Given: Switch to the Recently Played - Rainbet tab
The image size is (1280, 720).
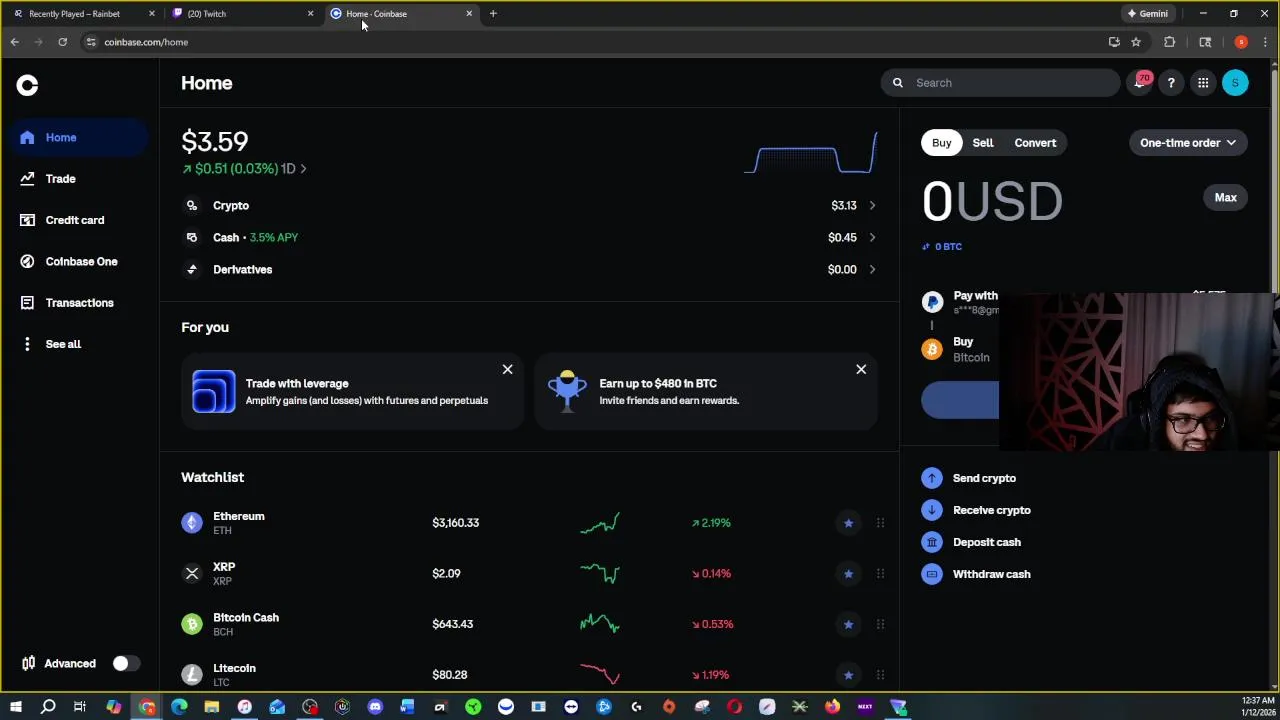Looking at the screenshot, I should click(80, 14).
